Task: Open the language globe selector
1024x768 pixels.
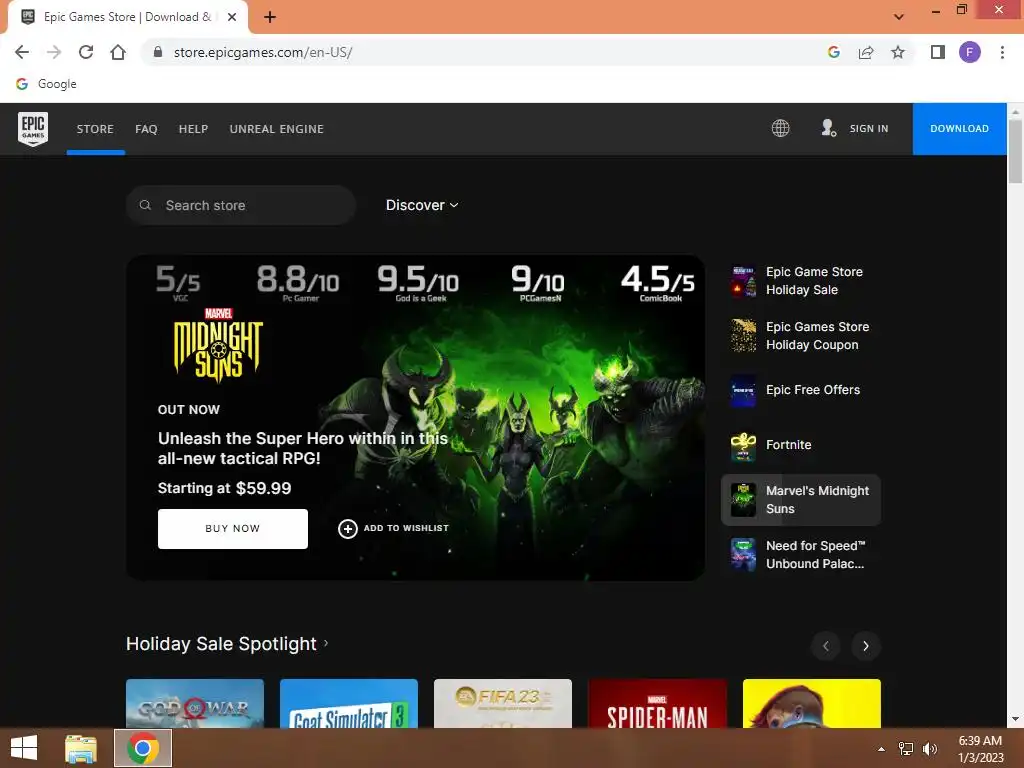Action: [x=780, y=128]
